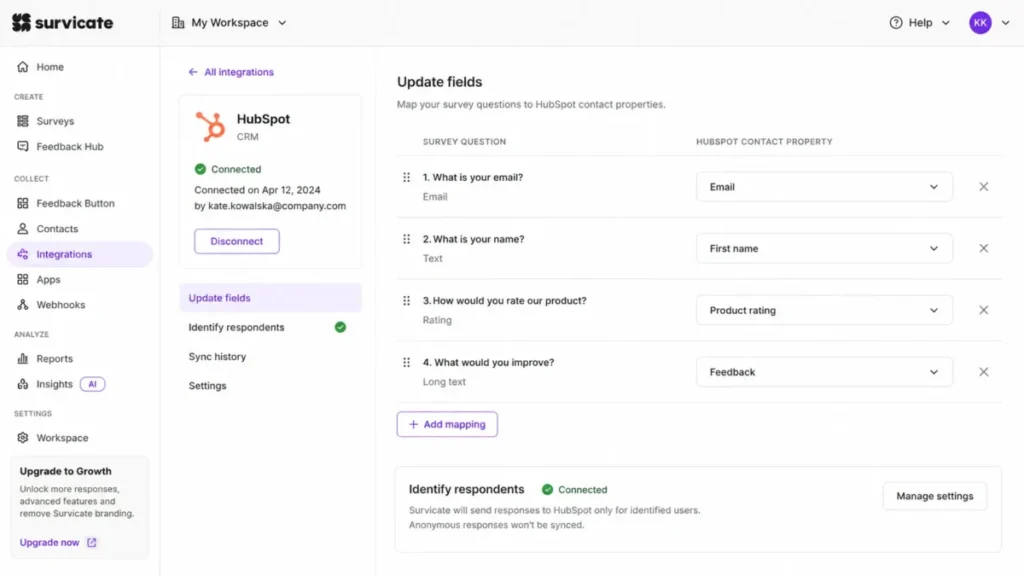Click the Add mapping button

[x=447, y=424]
